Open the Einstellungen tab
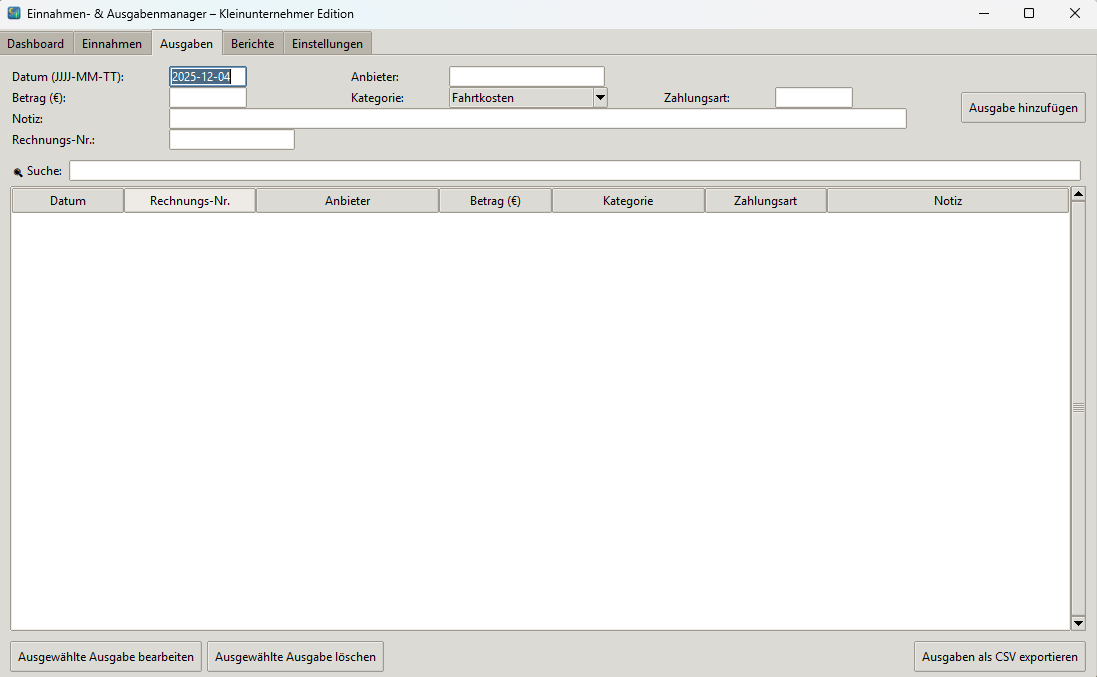 (327, 43)
